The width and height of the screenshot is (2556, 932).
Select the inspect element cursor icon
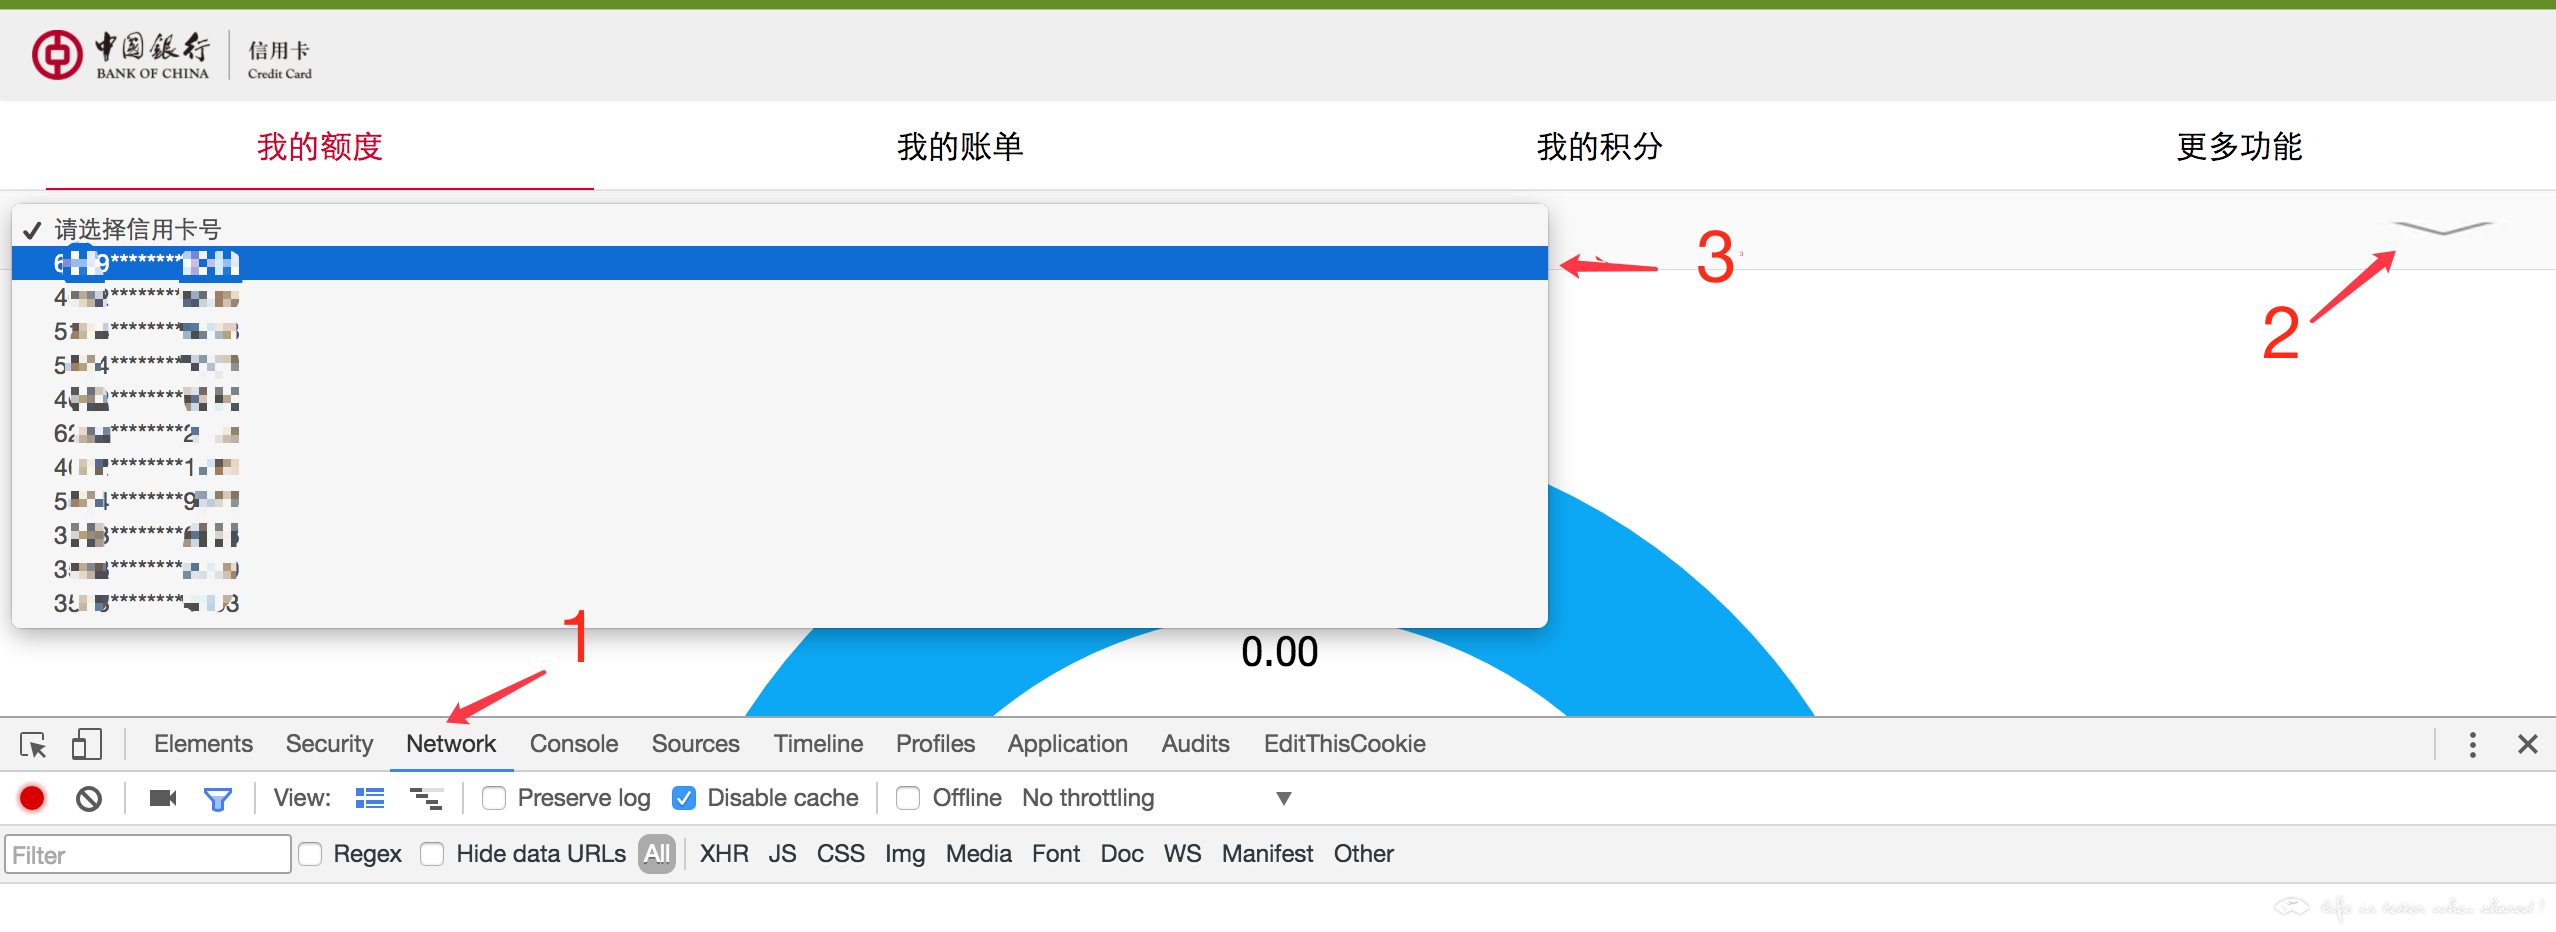33,745
